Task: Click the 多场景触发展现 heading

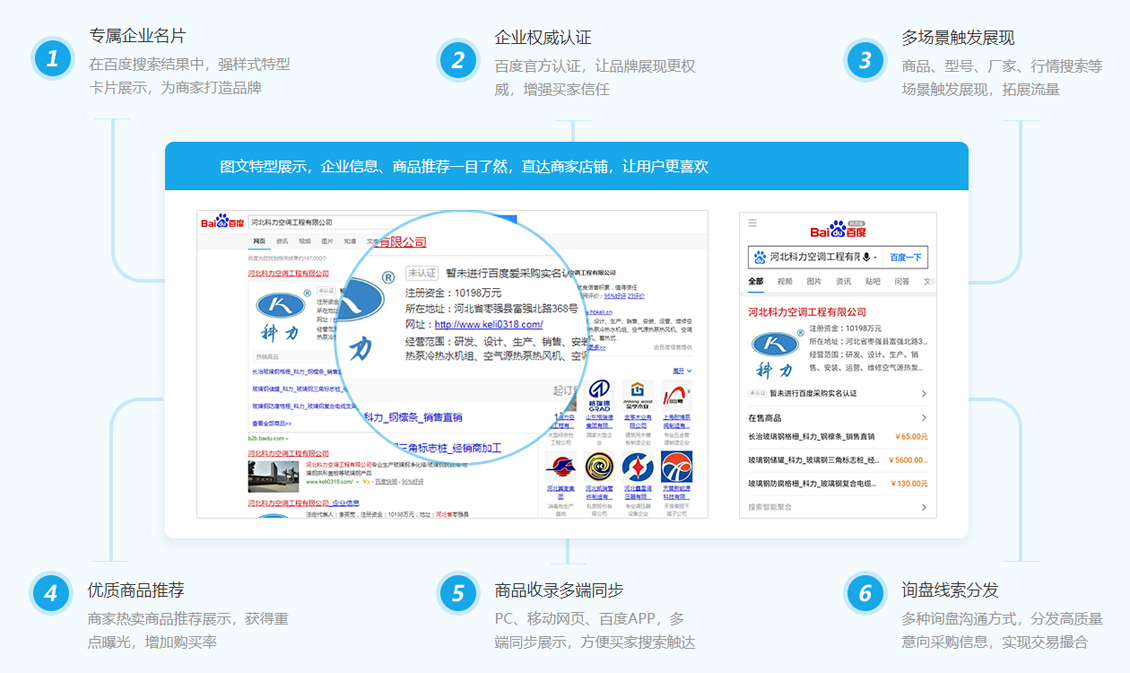Action: [958, 37]
